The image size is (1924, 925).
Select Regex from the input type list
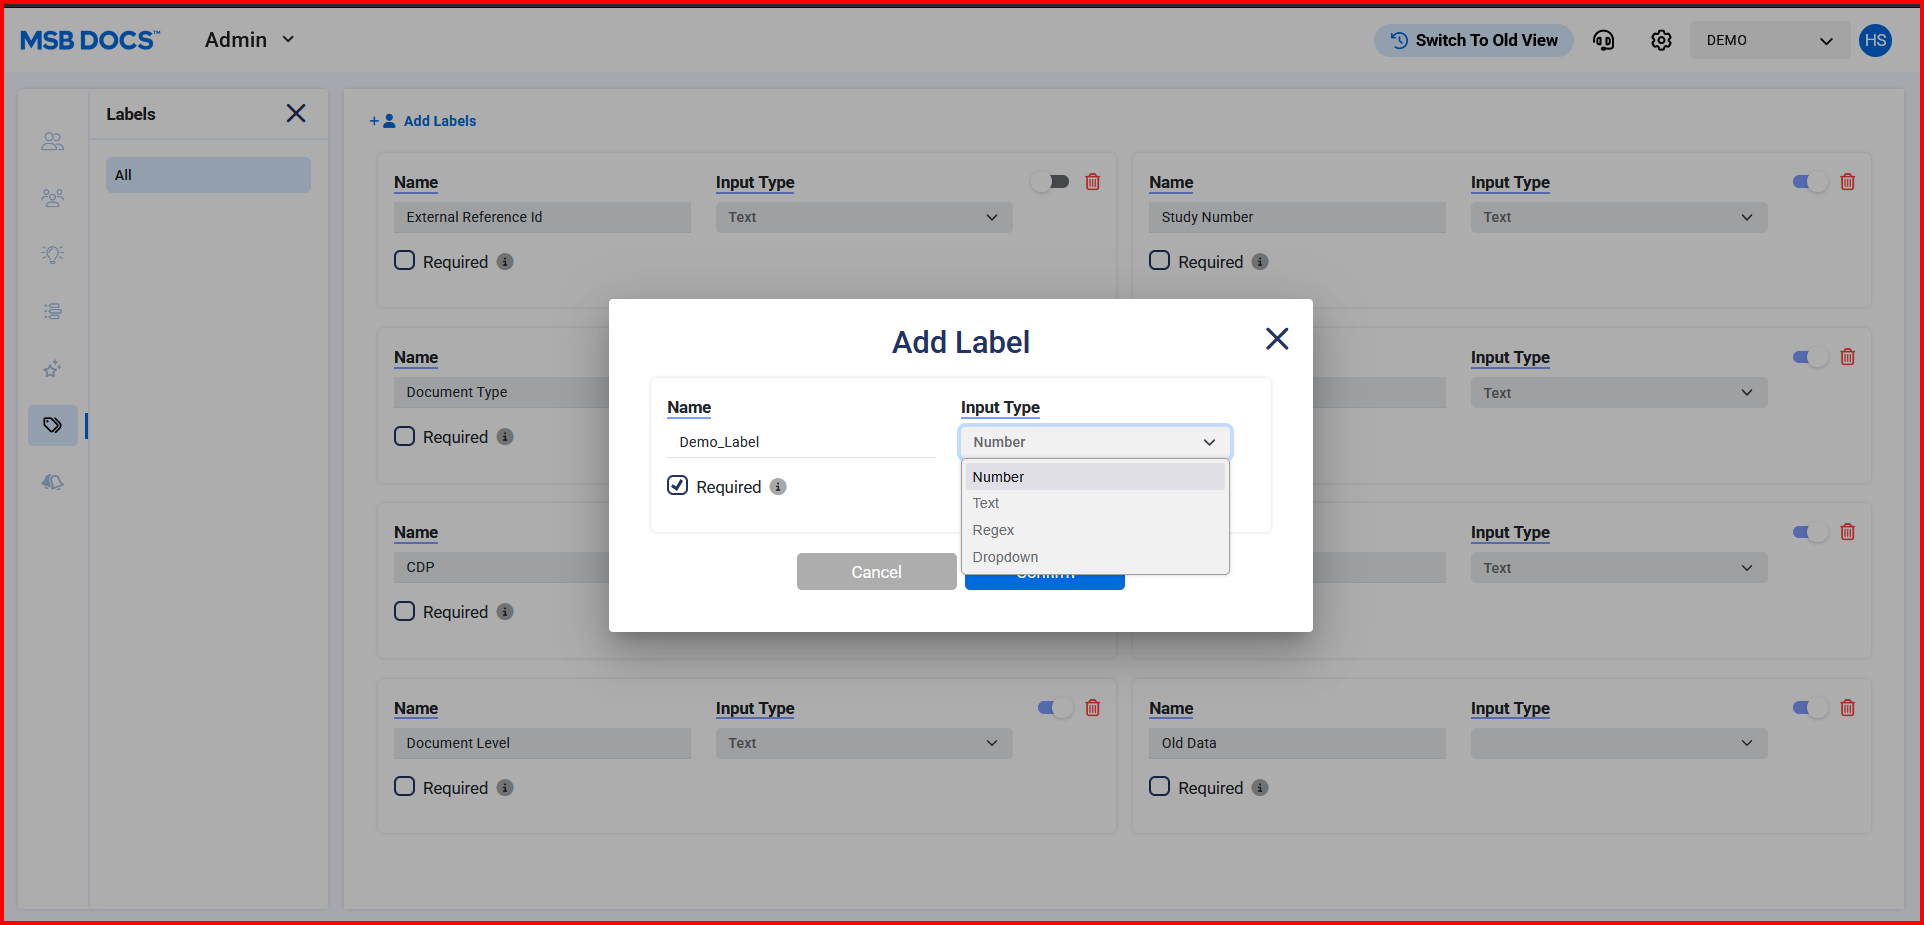993,530
